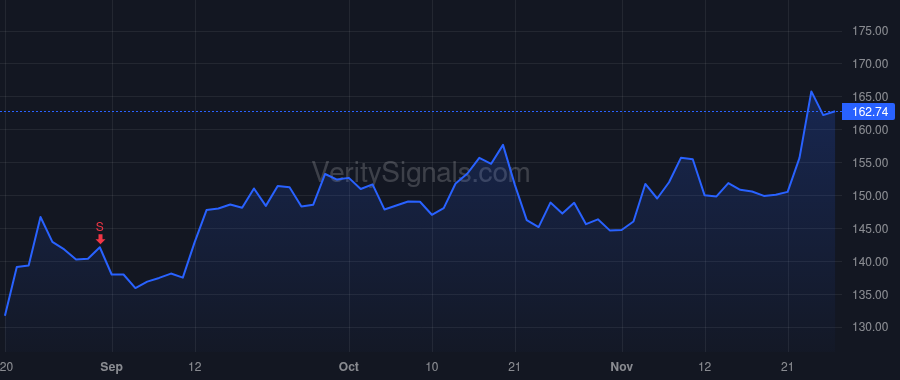This screenshot has height=380, width=900.
Task: Click the 135.00 price axis label
Action: pyautogui.click(x=870, y=294)
